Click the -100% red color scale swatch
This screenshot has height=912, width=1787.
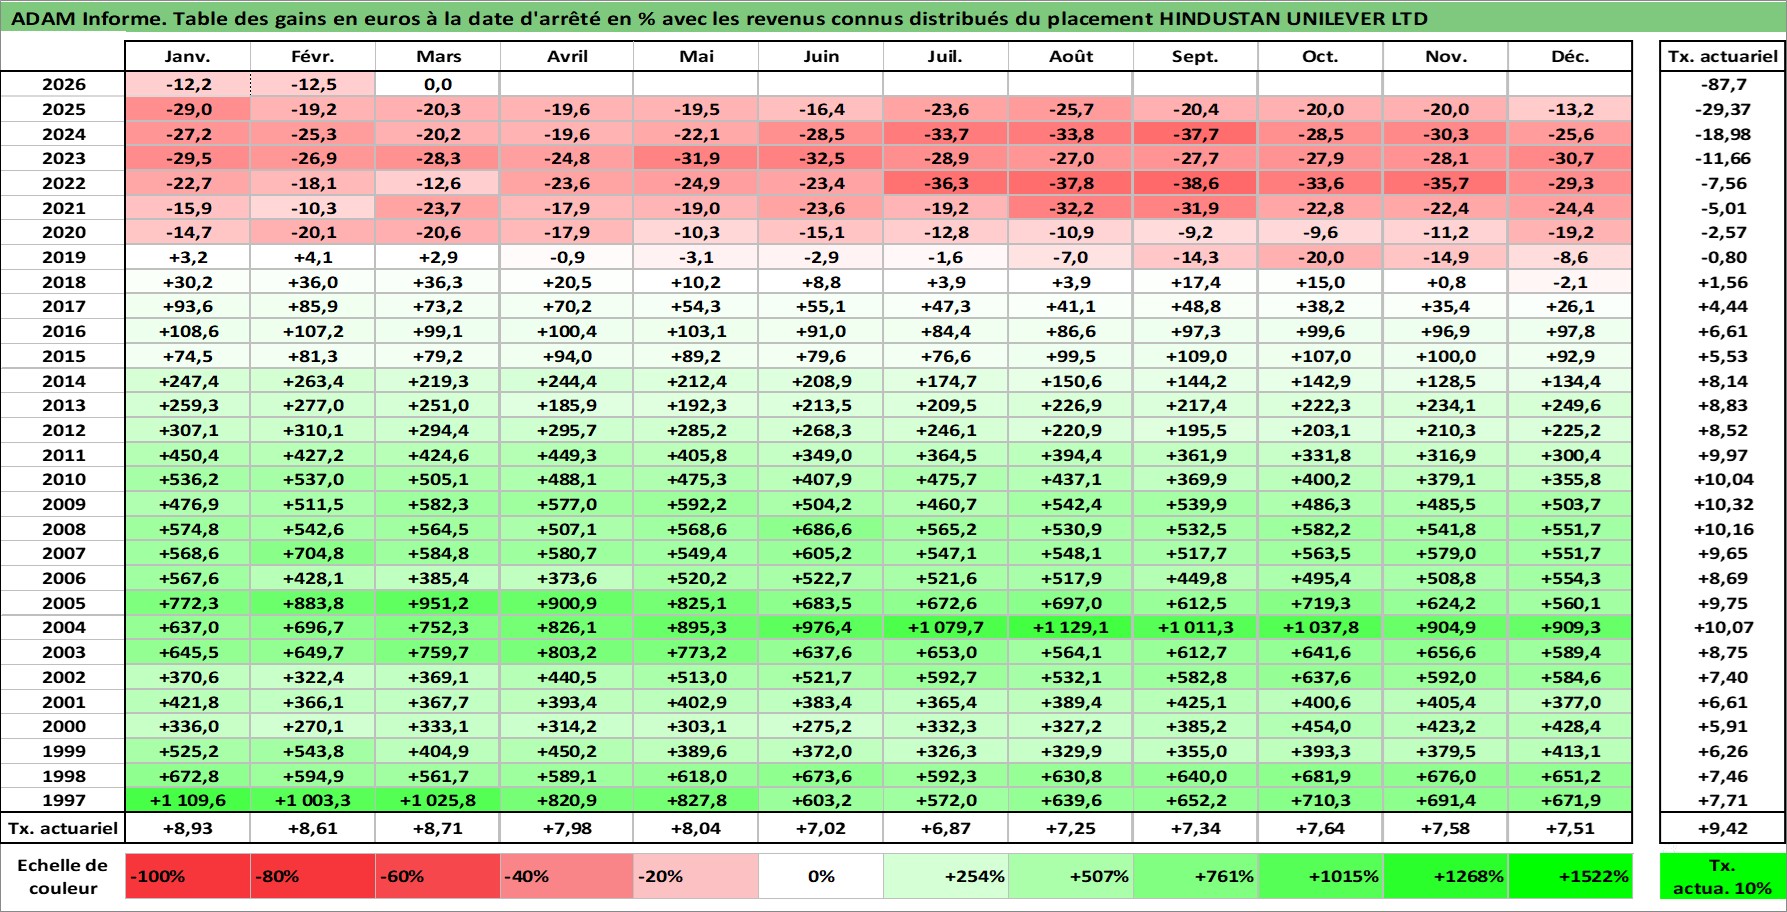188,876
